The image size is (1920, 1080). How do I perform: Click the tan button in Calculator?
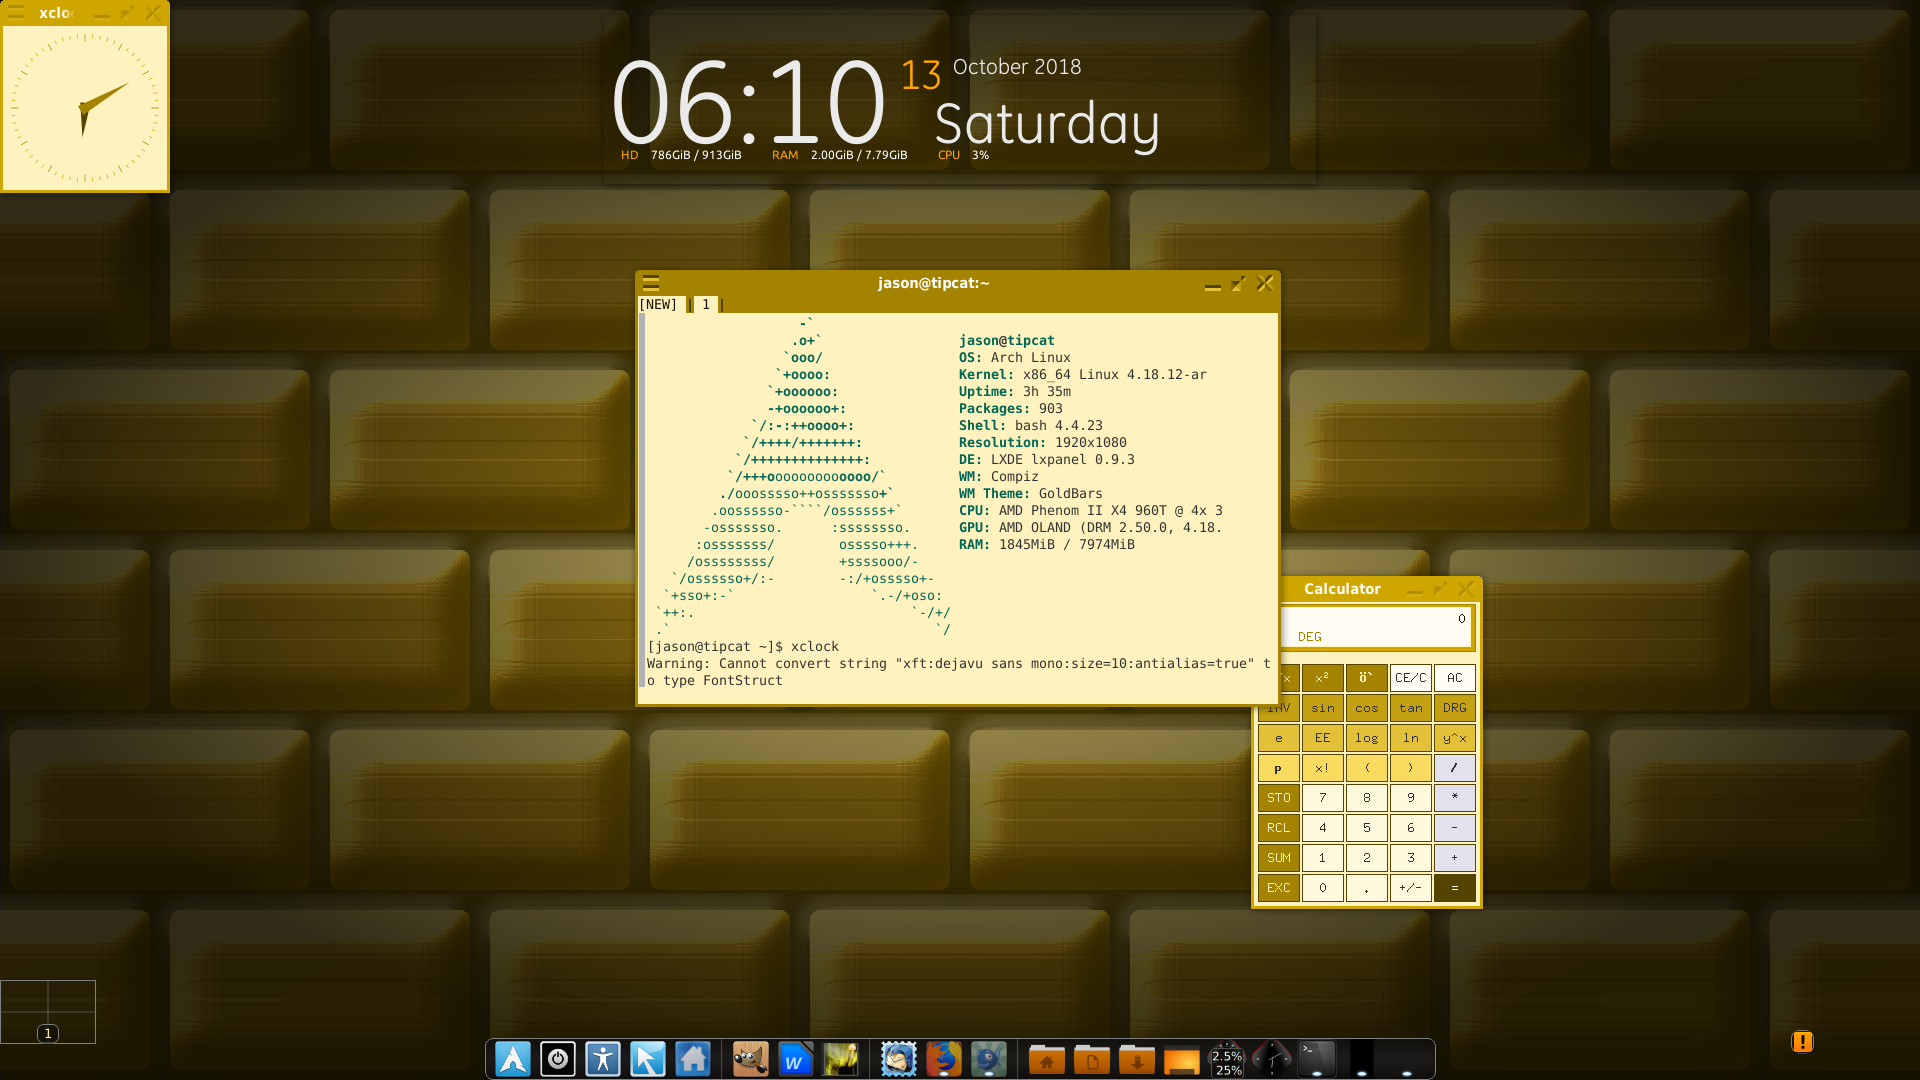(x=1411, y=708)
